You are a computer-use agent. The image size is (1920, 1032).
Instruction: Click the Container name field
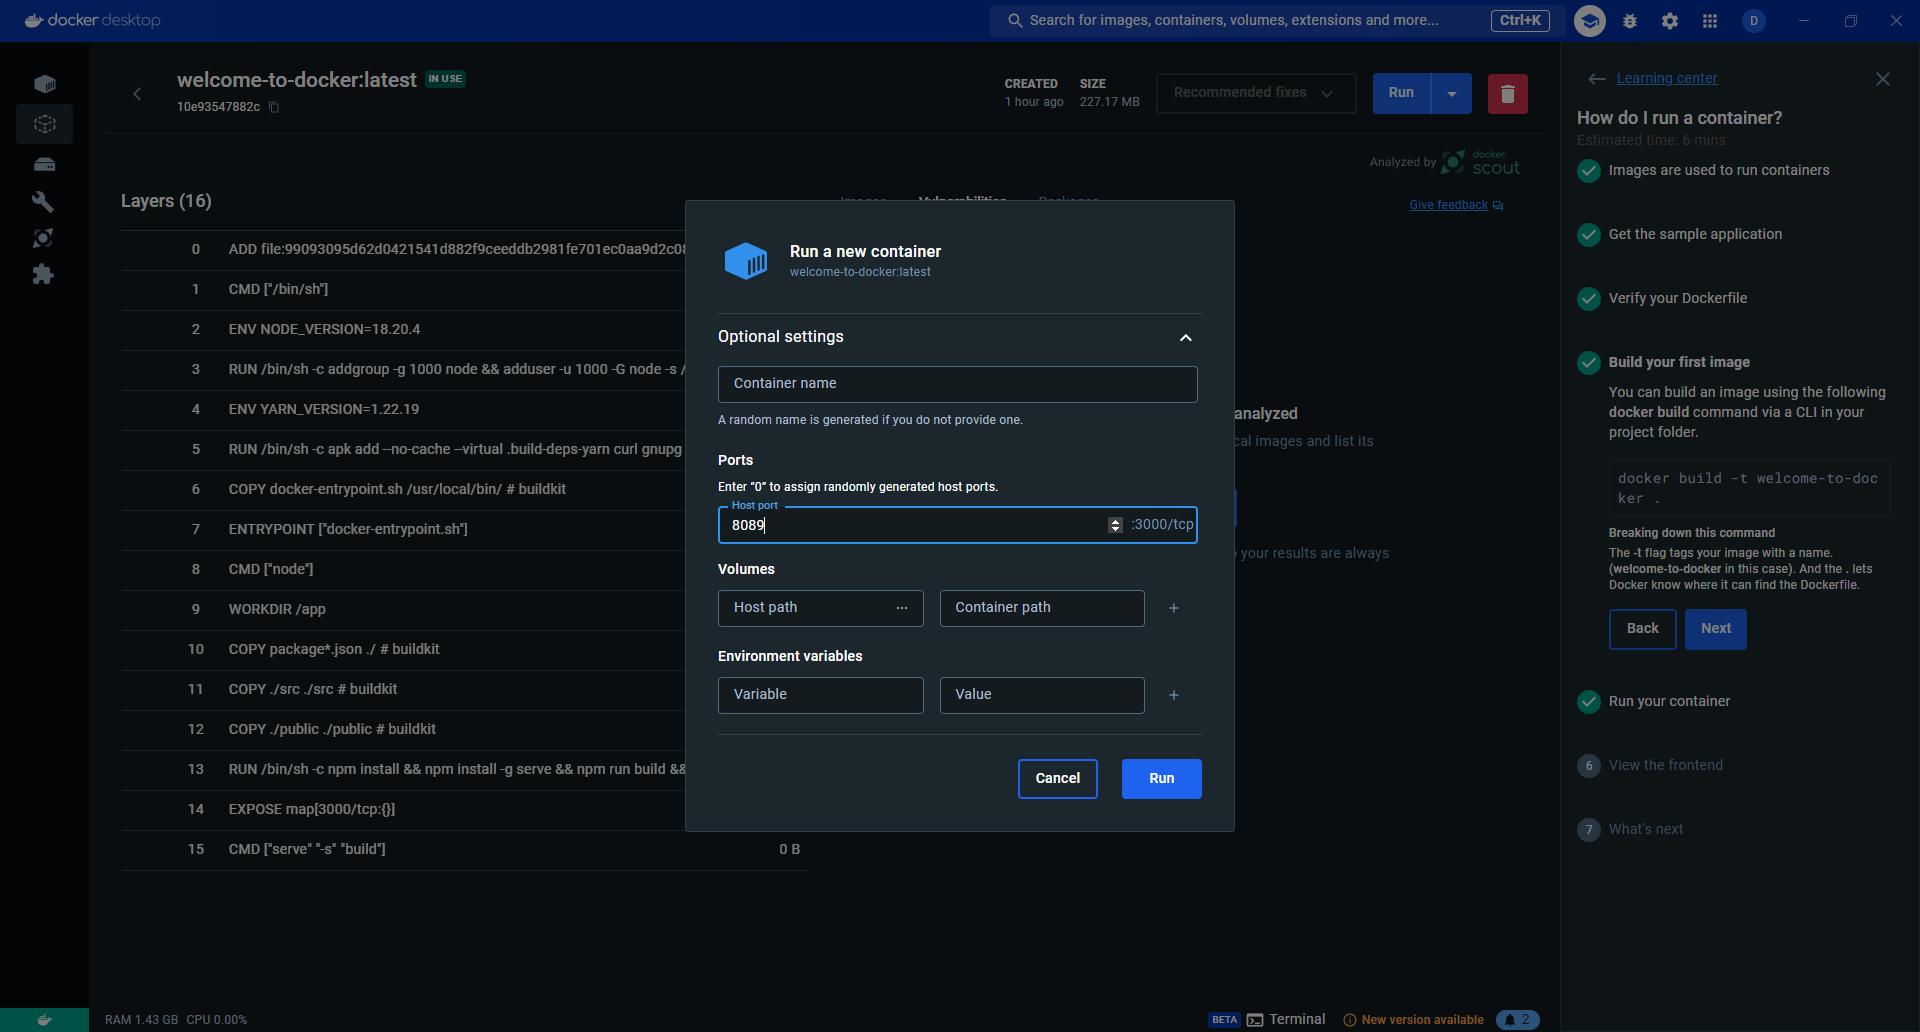958,384
